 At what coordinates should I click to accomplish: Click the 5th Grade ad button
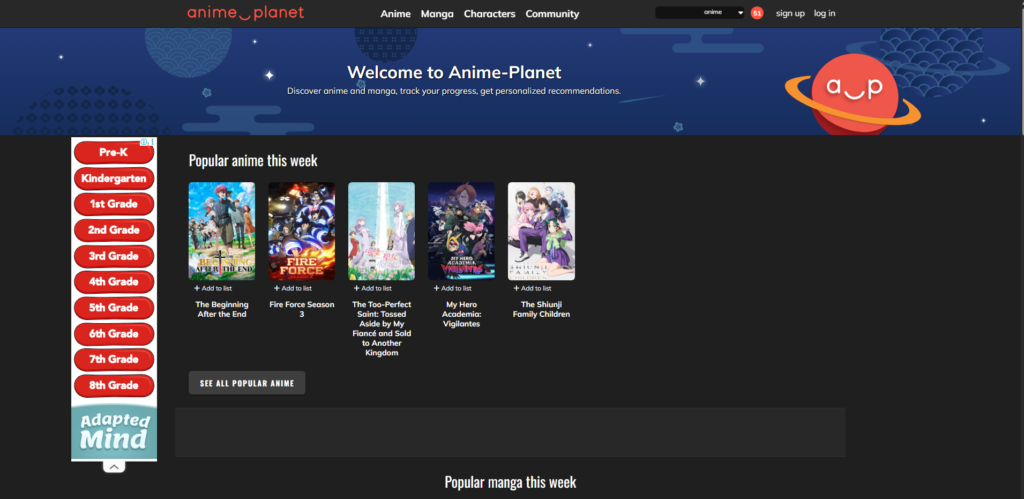click(114, 308)
